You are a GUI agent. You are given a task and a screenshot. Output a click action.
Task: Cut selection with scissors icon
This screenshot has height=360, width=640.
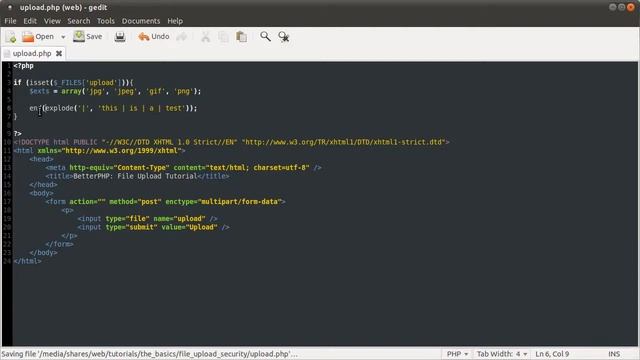coord(206,37)
